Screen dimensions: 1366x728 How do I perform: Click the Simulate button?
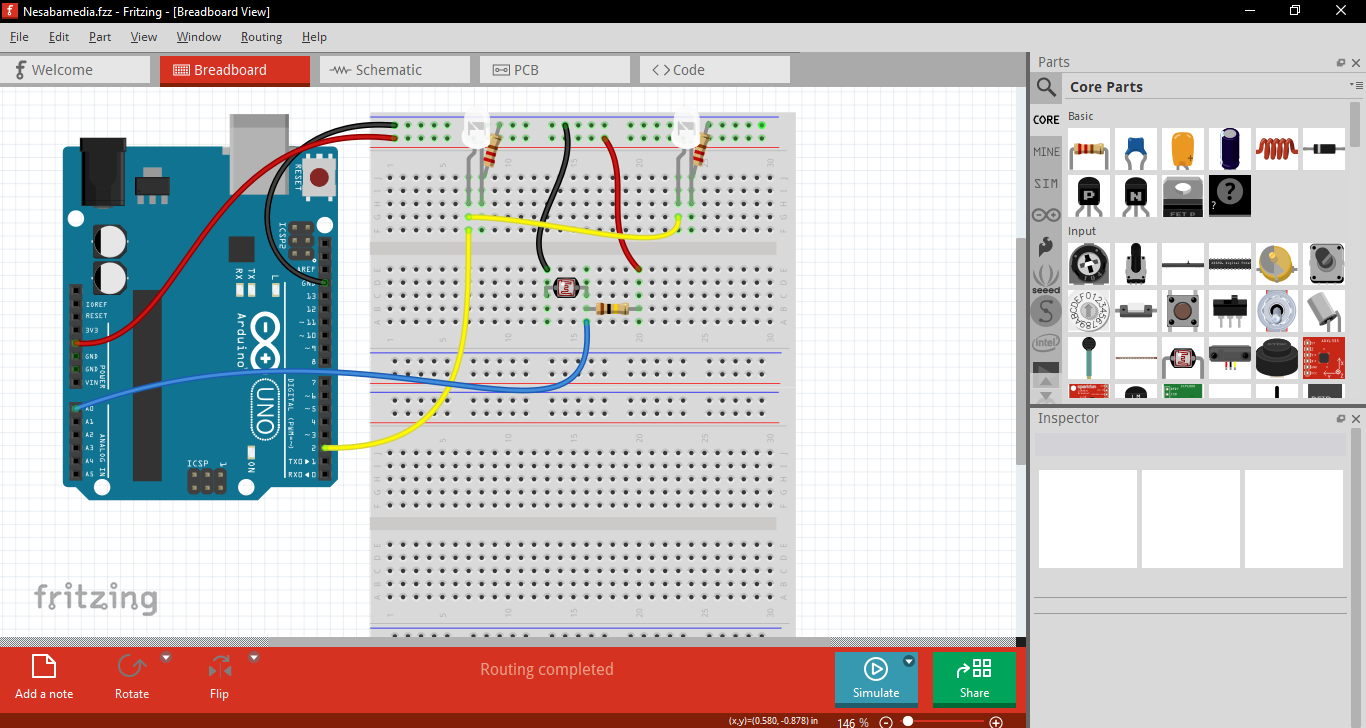(x=875, y=678)
